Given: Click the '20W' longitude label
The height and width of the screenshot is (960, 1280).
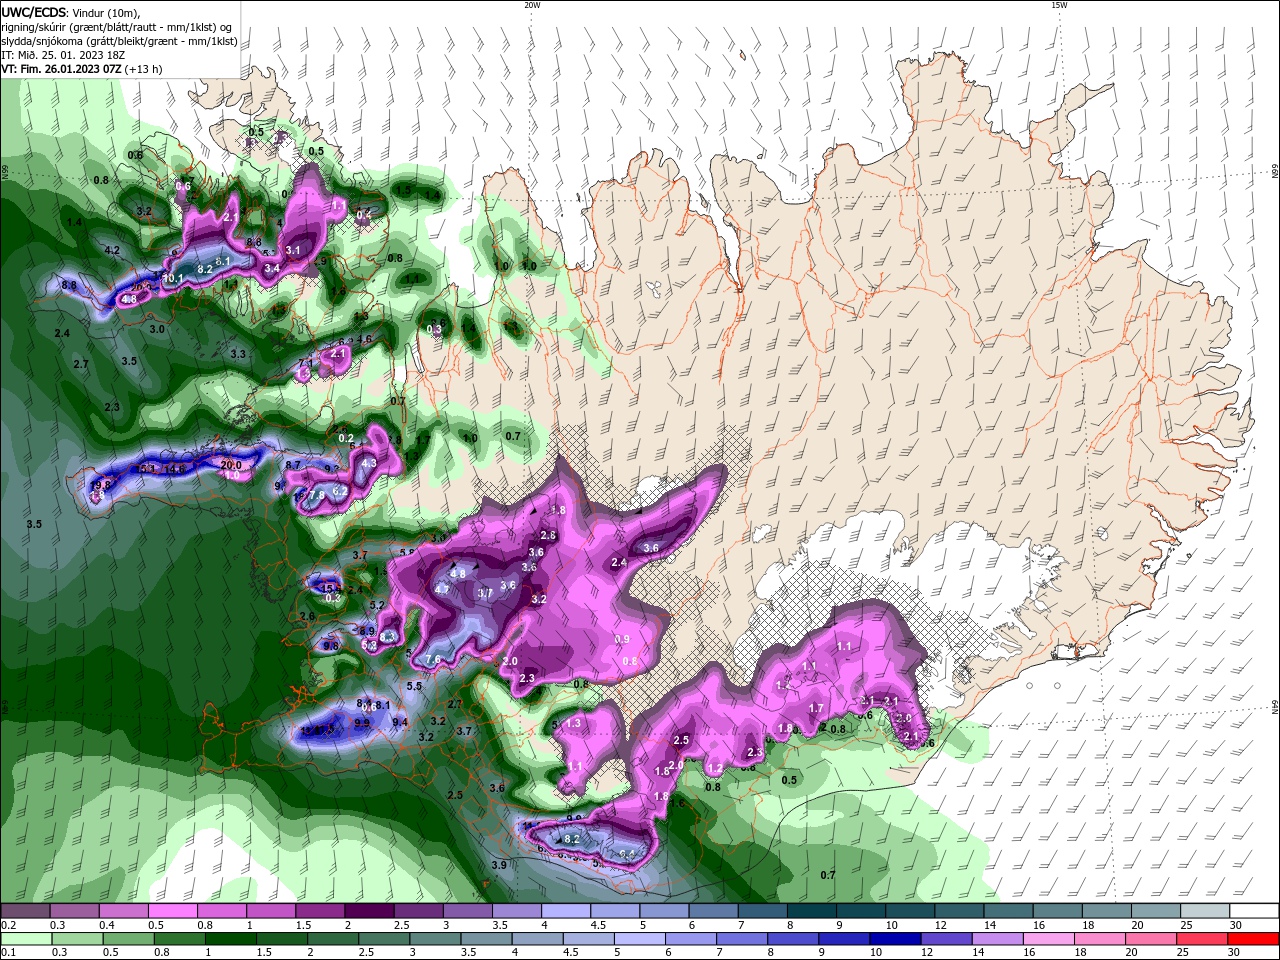Looking at the screenshot, I should (x=532, y=5).
